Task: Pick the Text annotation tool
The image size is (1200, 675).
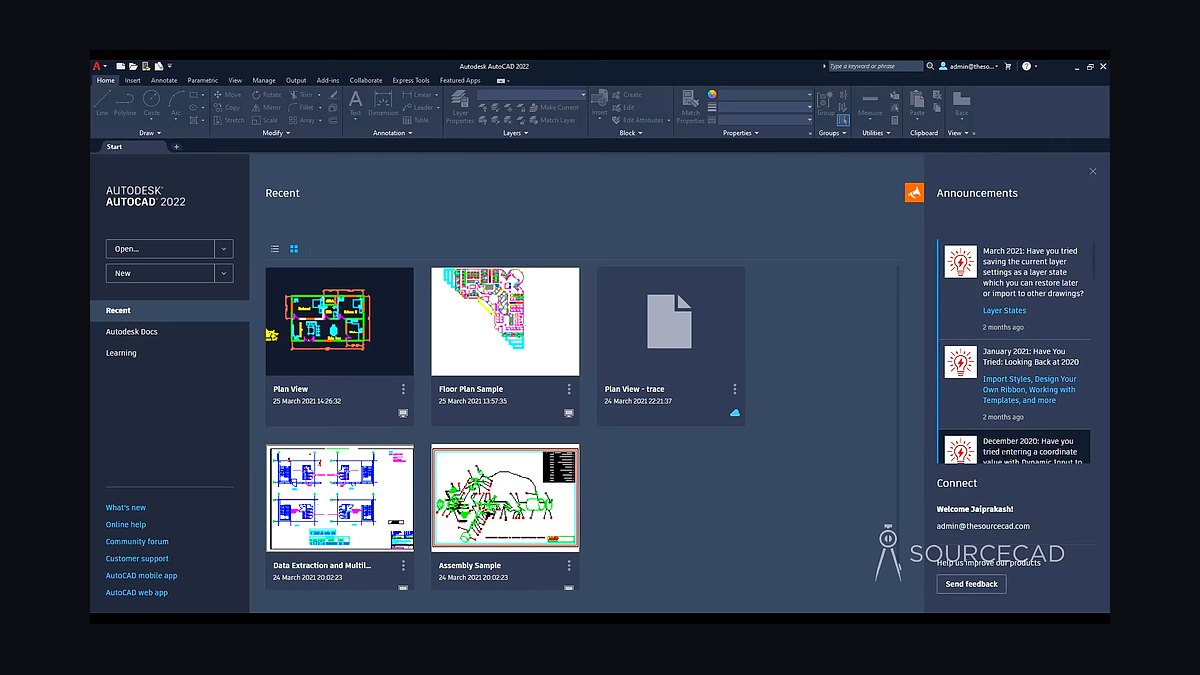Action: pyautogui.click(x=355, y=103)
